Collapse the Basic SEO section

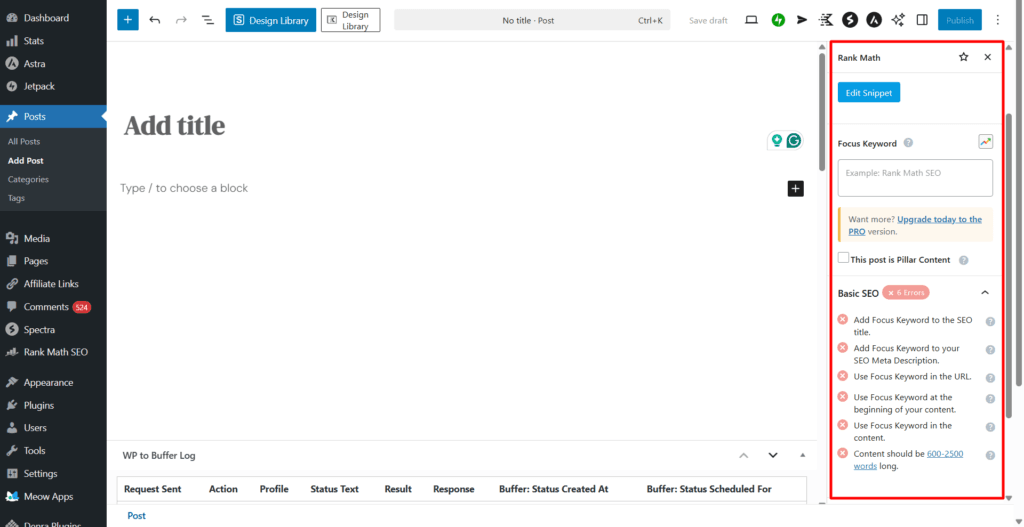985,293
